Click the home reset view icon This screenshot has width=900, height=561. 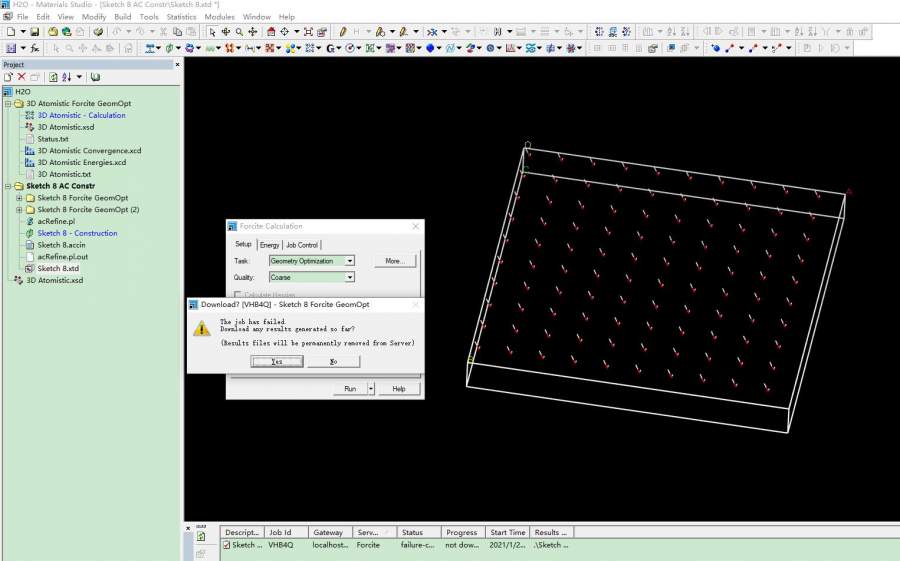coord(271,32)
